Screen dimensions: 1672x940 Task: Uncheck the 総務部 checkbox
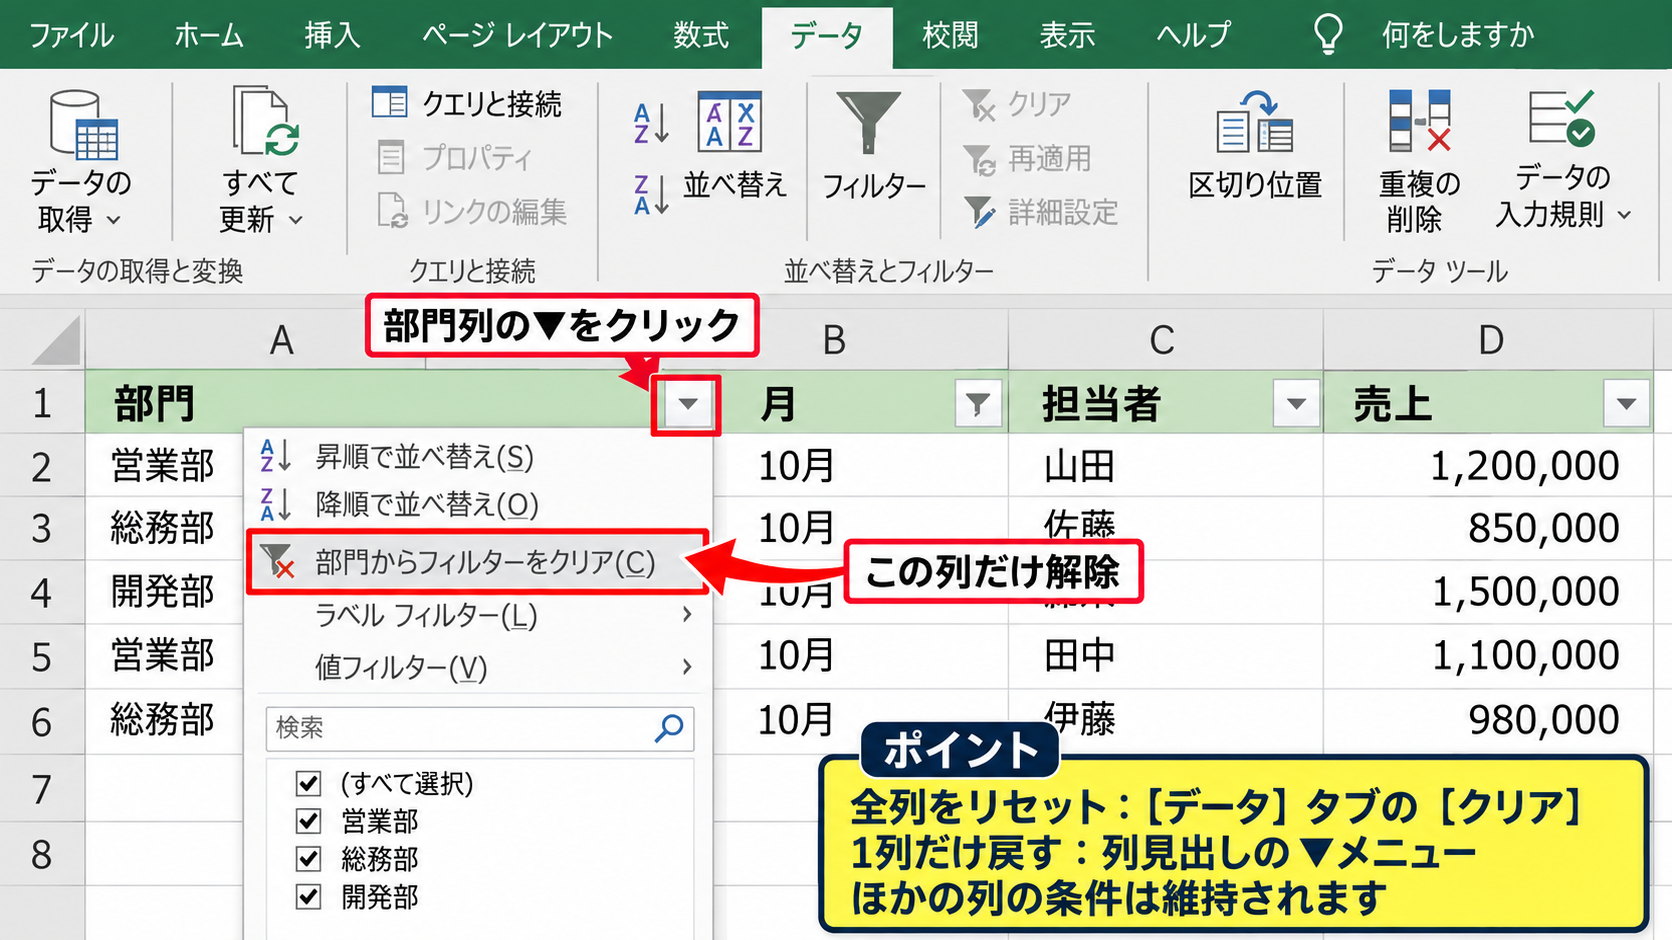[x=309, y=859]
